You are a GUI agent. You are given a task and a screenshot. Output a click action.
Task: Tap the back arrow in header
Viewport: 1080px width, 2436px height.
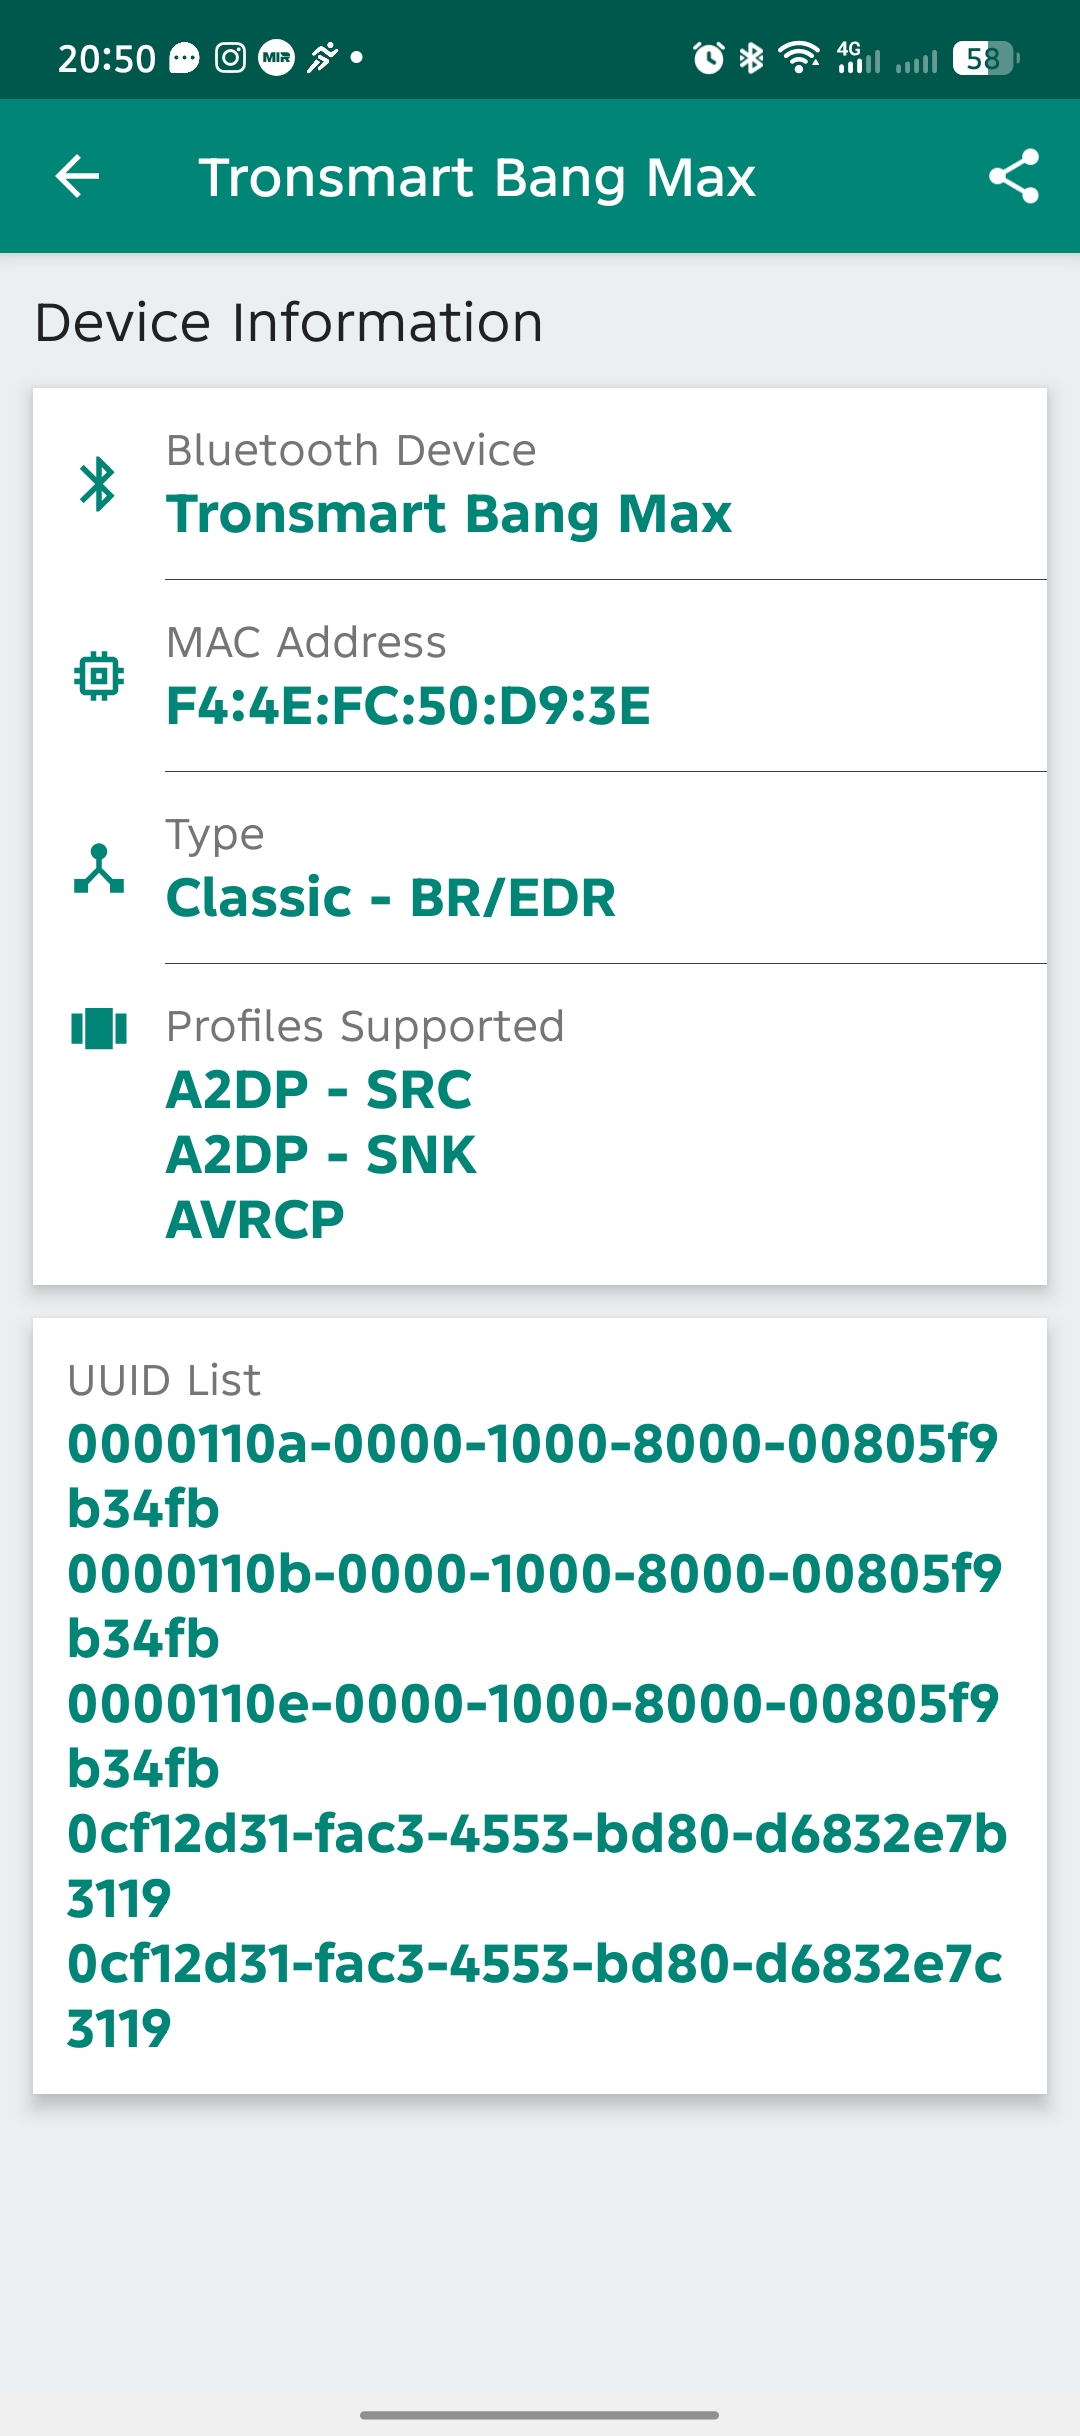coord(77,177)
